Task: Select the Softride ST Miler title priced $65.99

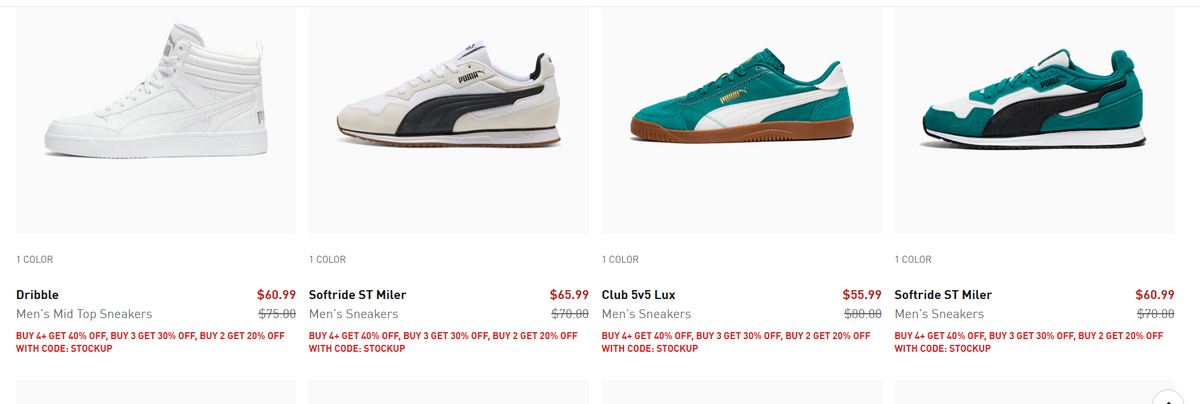Action: coord(358,295)
